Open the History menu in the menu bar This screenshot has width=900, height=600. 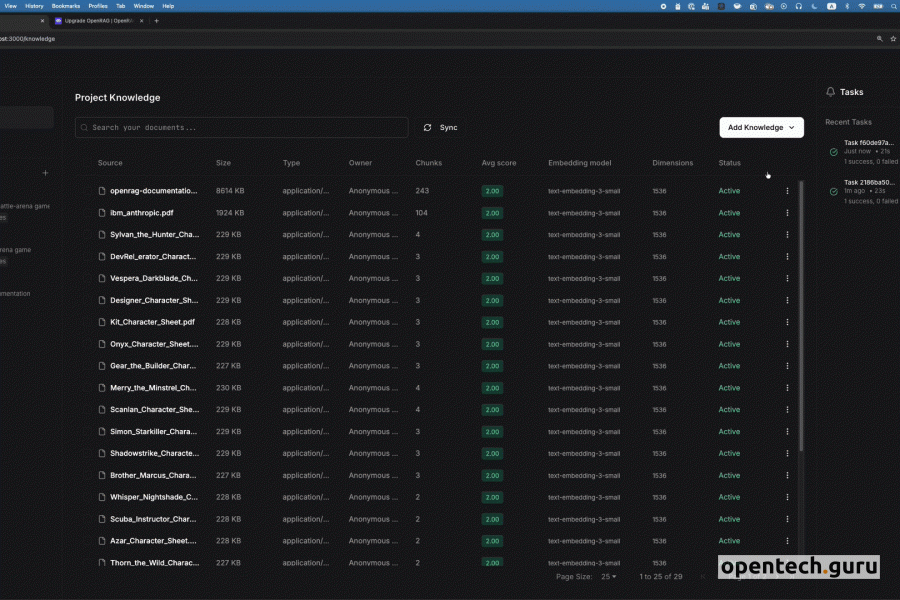coord(34,6)
